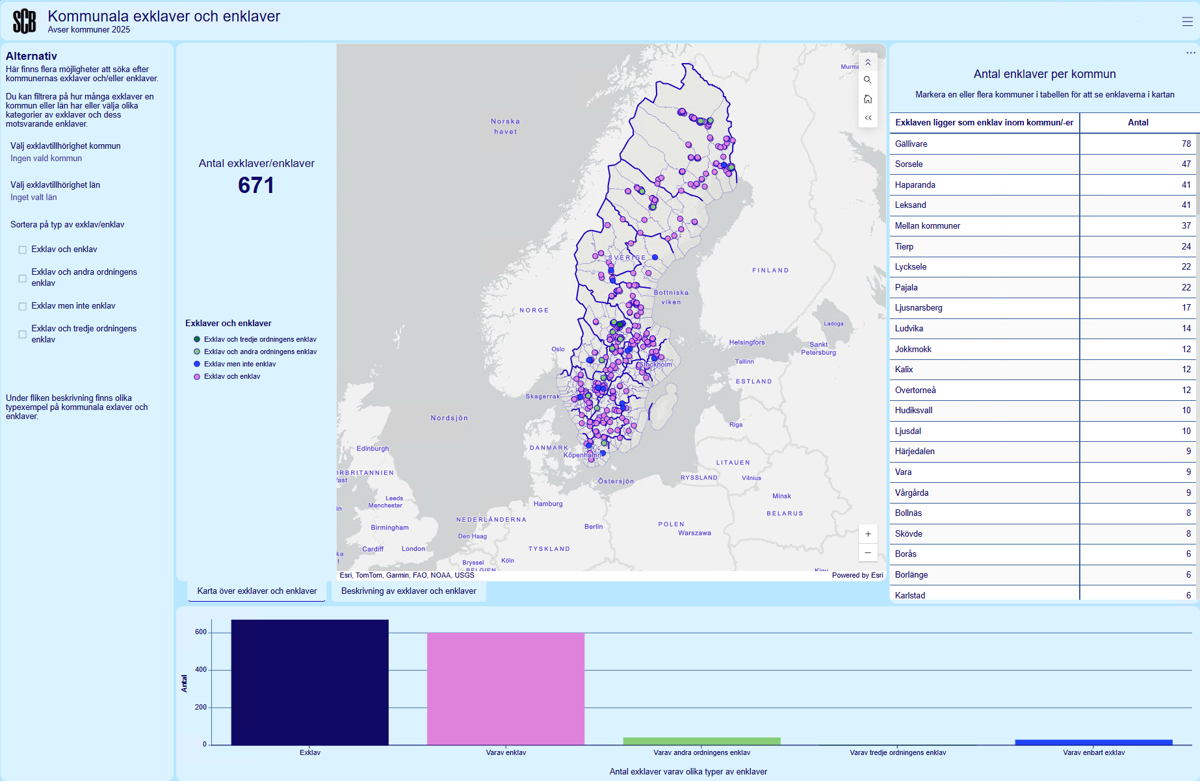Select 'Karta över exklaver och enklaver' tab

257,591
